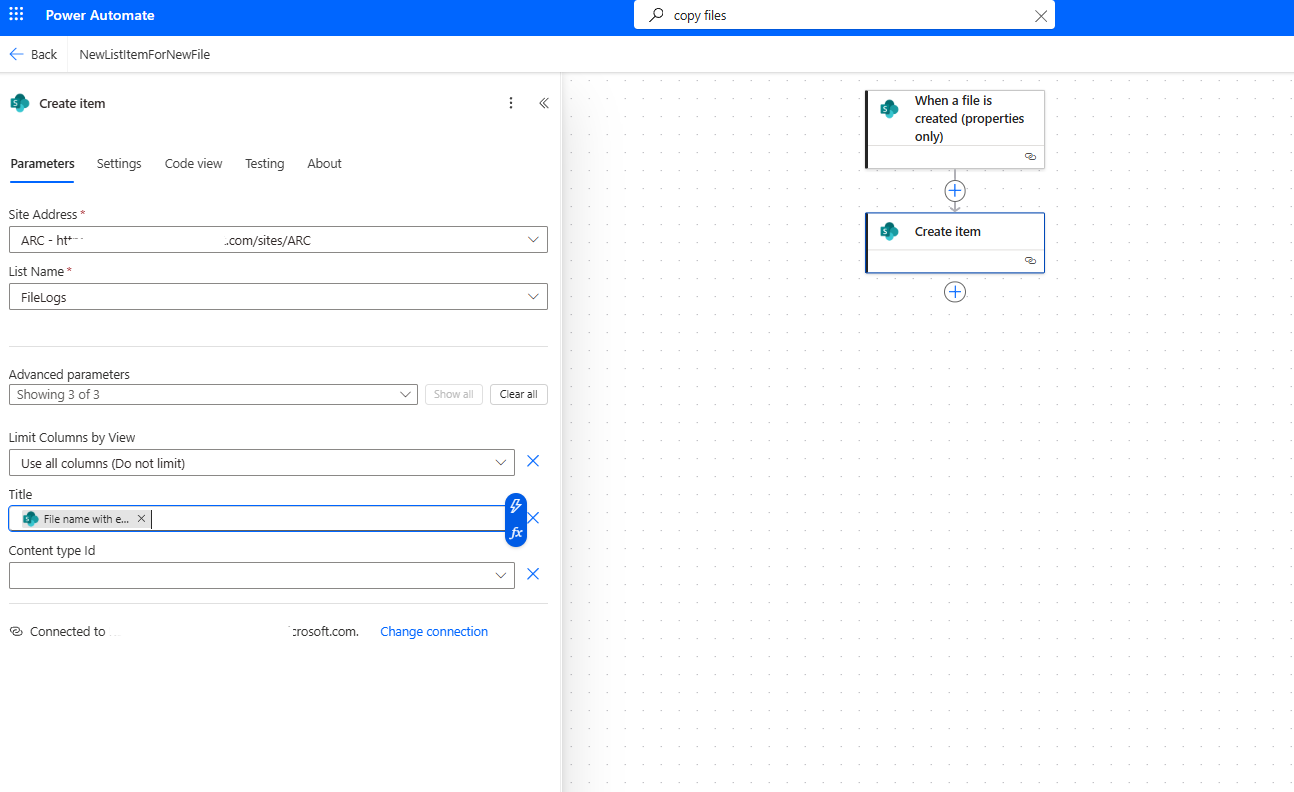Open the app launcher waffle icon
The image size is (1294, 792).
(x=16, y=15)
